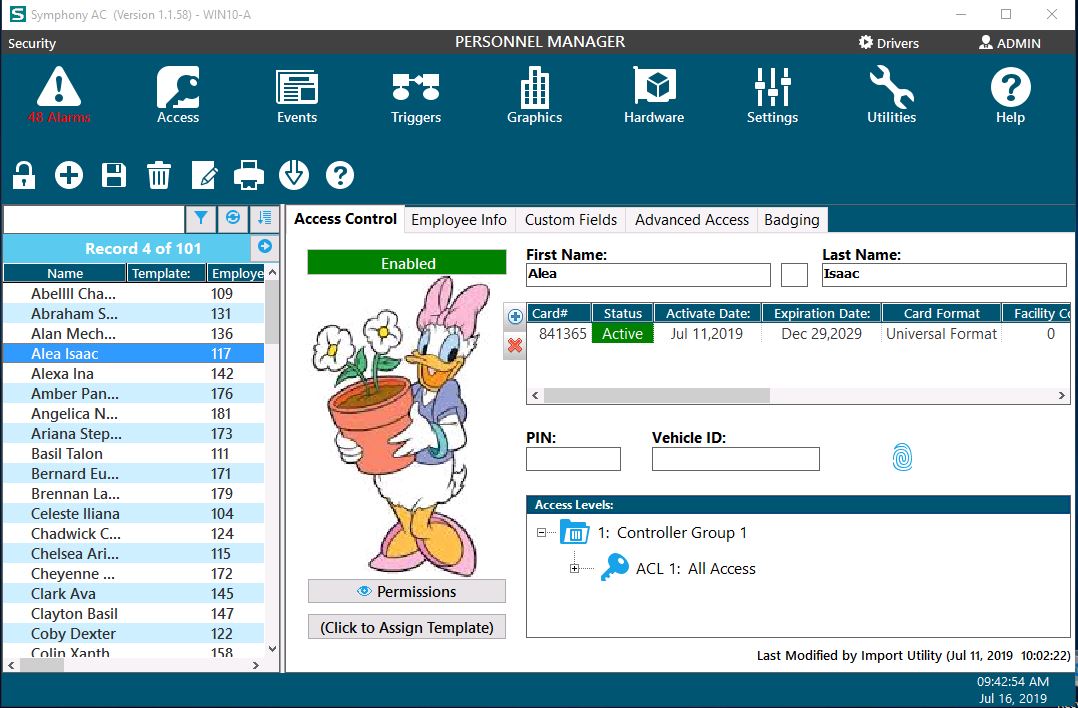Click the edit pencil icon in toolbar
The height and width of the screenshot is (708, 1078).
point(204,175)
